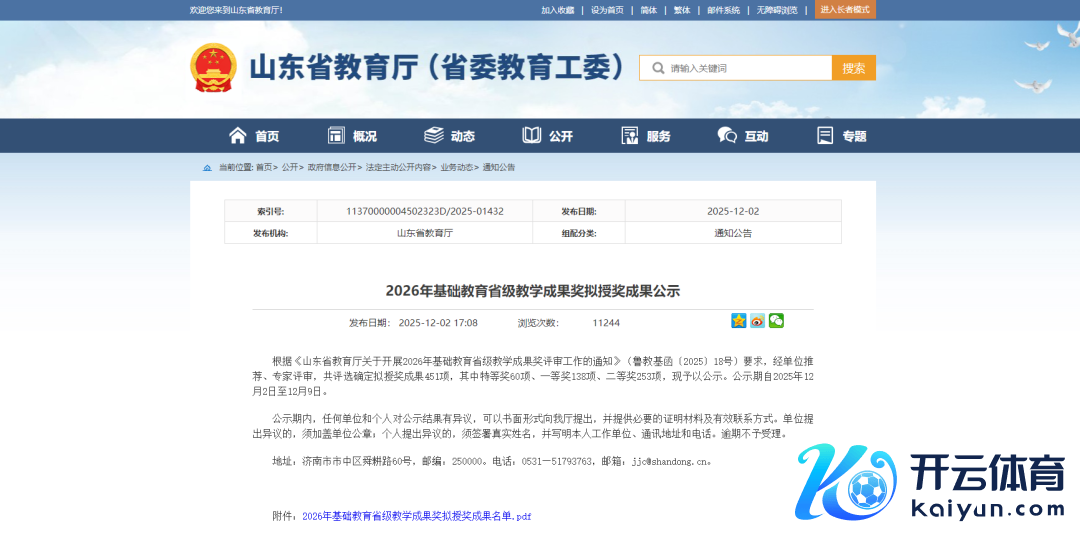Open the 专题 navigation section
The image size is (1080, 542).
pos(842,136)
